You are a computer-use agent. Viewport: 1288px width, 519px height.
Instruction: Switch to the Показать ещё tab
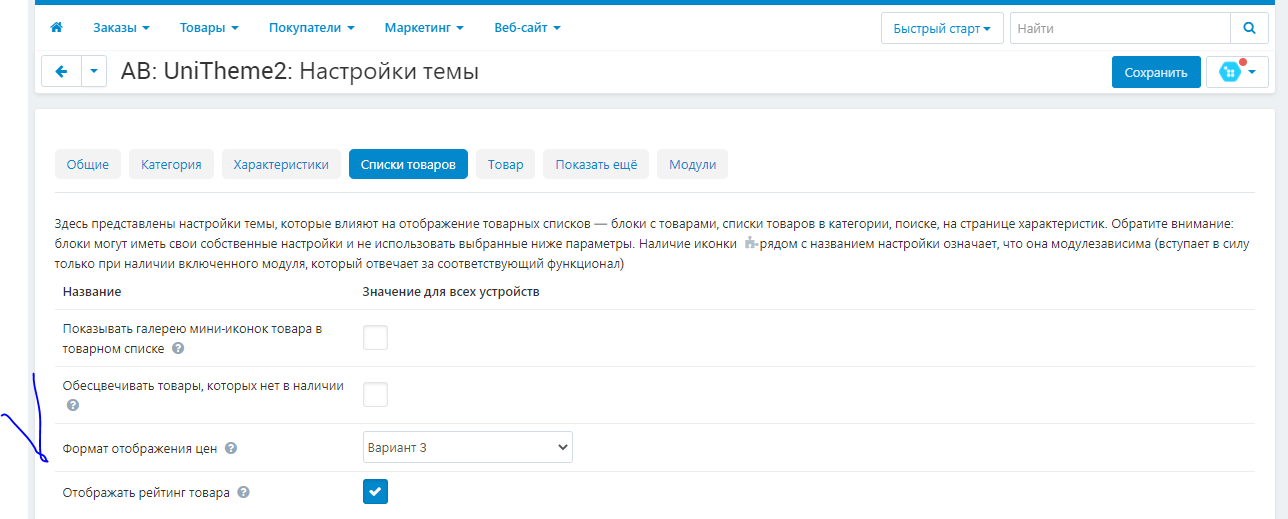[596, 165]
